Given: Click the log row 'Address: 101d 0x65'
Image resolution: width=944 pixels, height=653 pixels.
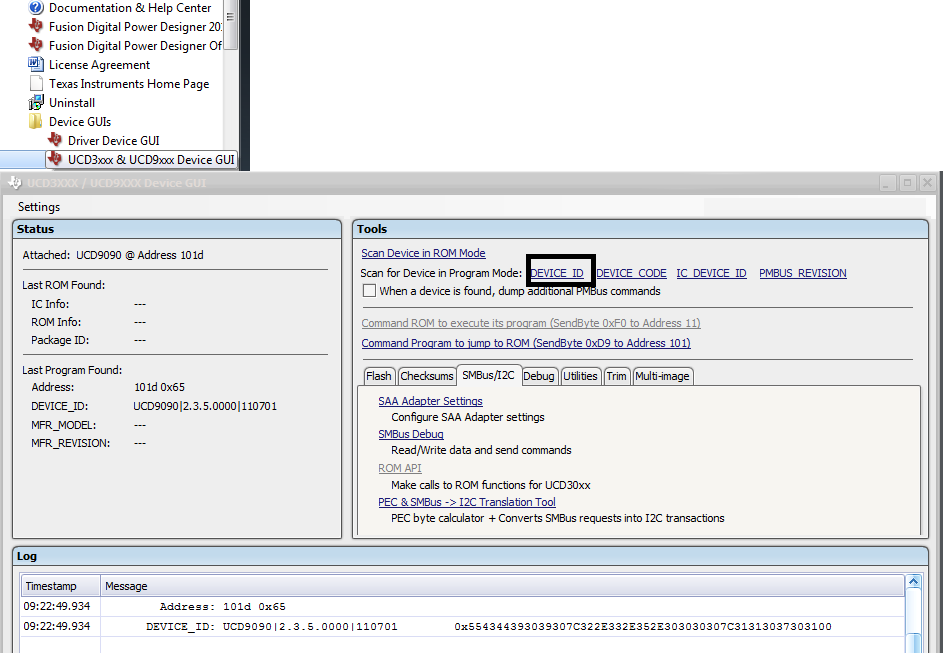Looking at the screenshot, I should point(463,607).
